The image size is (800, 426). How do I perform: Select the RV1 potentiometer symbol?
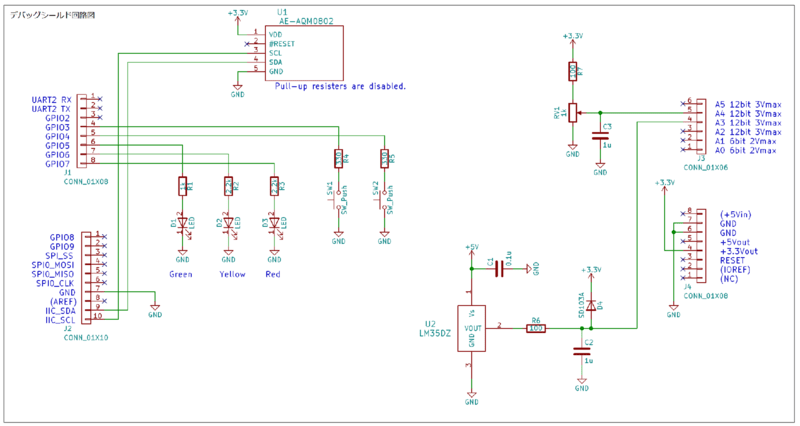pos(572,112)
